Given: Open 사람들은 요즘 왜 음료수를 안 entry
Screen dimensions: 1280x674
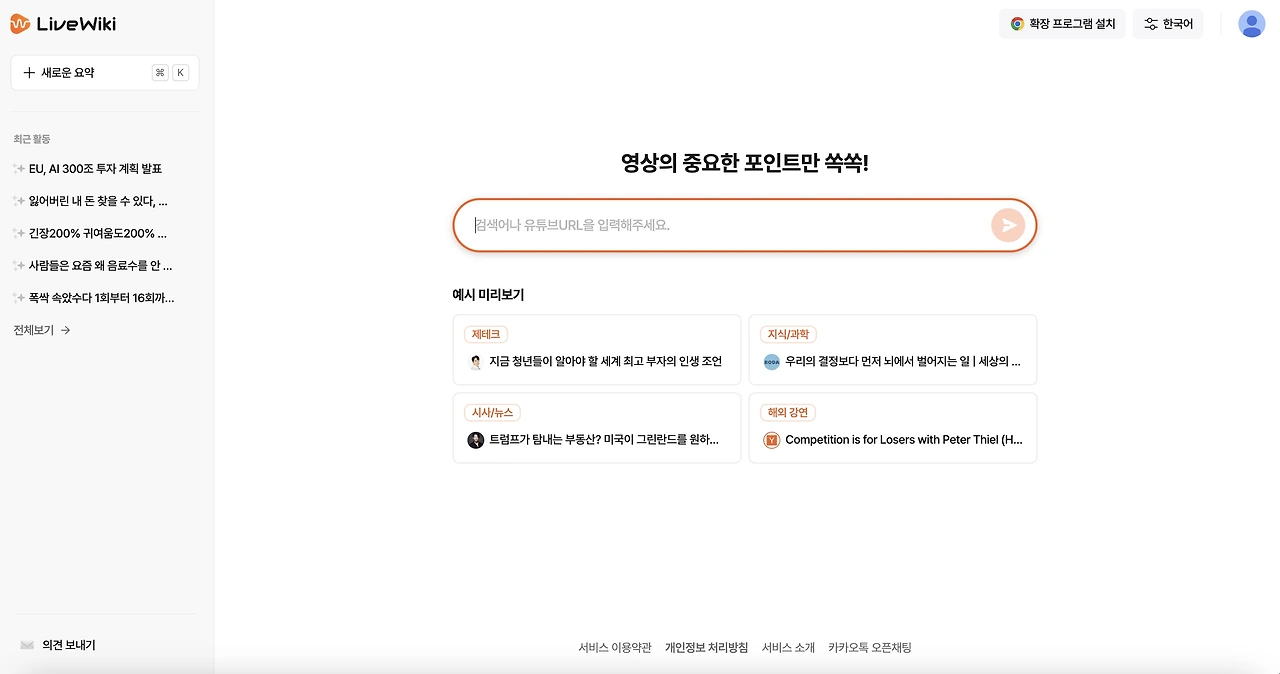Looking at the screenshot, I should [93, 265].
